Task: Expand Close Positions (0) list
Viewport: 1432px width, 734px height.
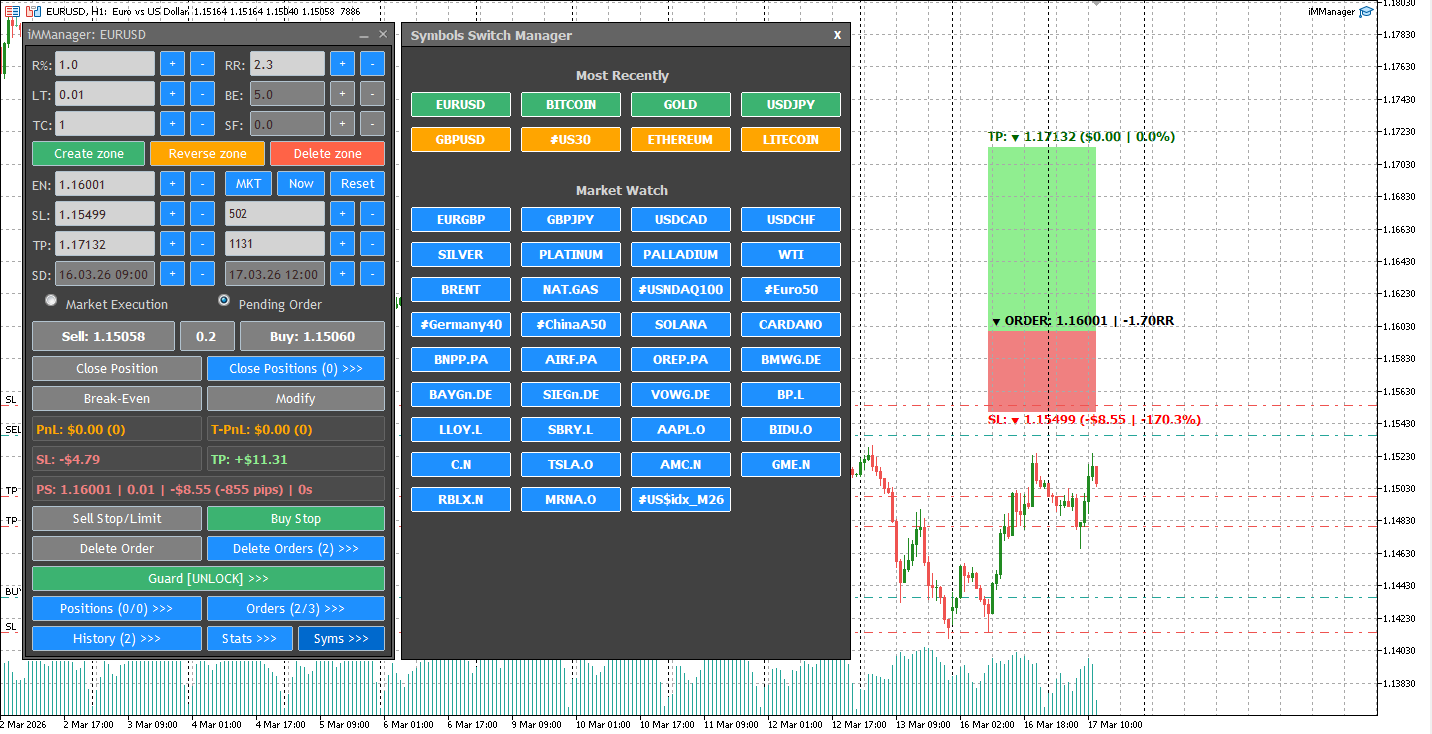Action: pos(296,369)
